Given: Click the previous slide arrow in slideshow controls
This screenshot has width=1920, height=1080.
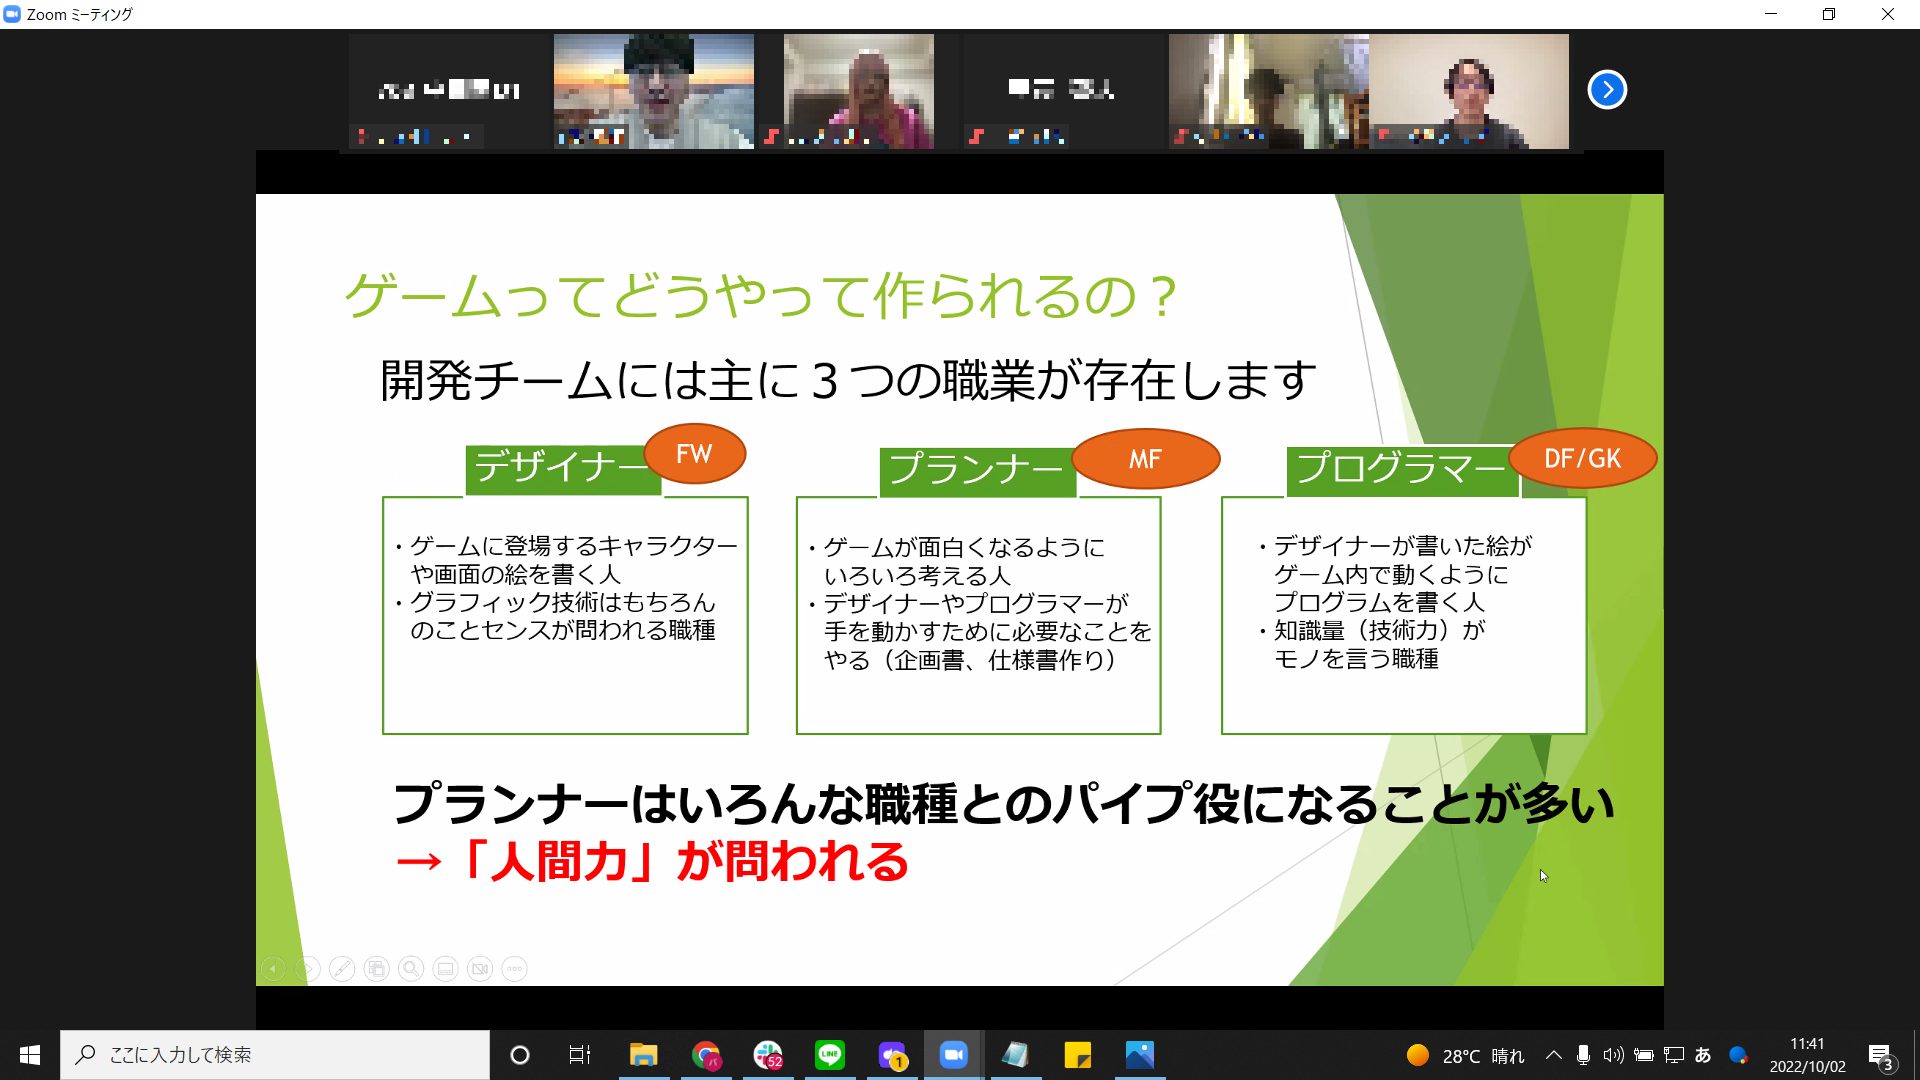Looking at the screenshot, I should tap(273, 968).
